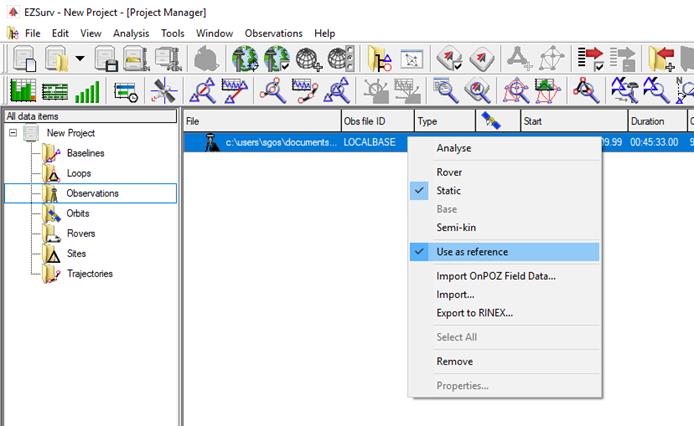Sort by the Start column header
The image size is (694, 426).
pyautogui.click(x=574, y=121)
